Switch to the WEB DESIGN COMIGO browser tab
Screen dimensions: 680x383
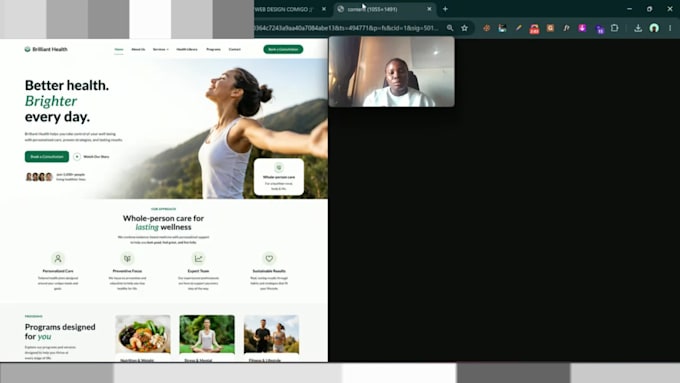pyautogui.click(x=284, y=9)
